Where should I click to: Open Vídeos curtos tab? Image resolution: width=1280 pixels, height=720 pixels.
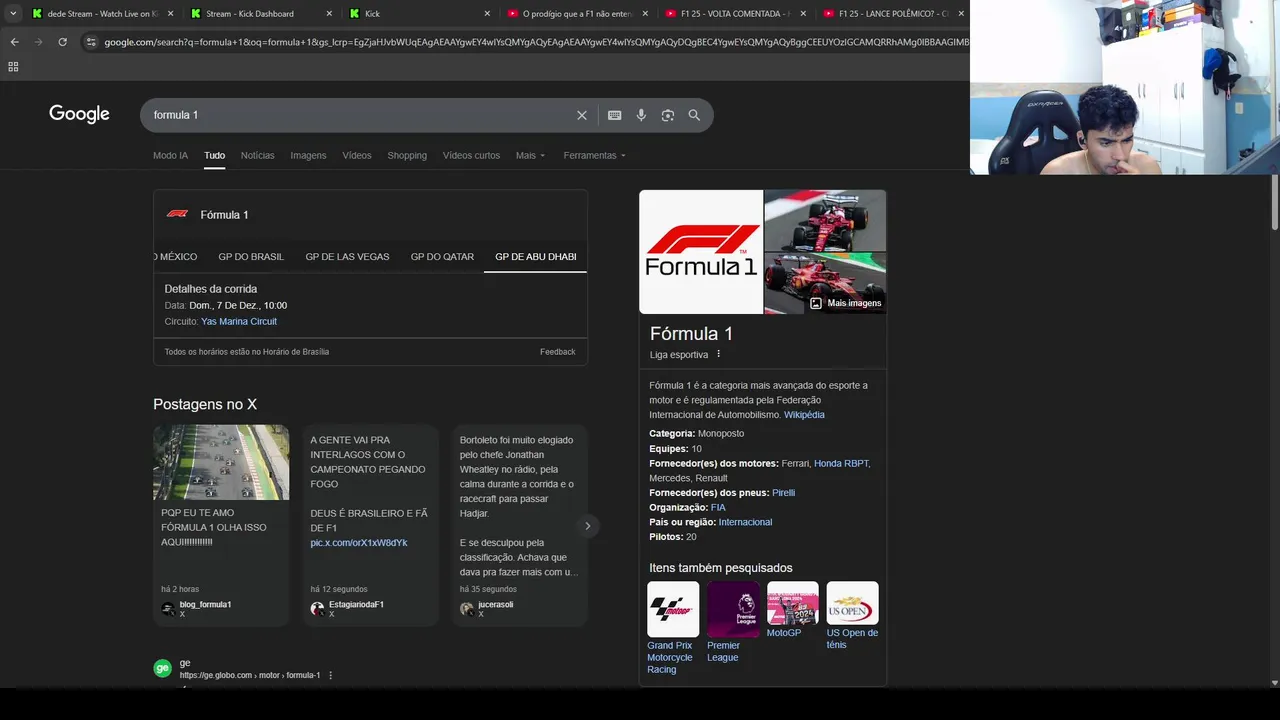click(471, 155)
